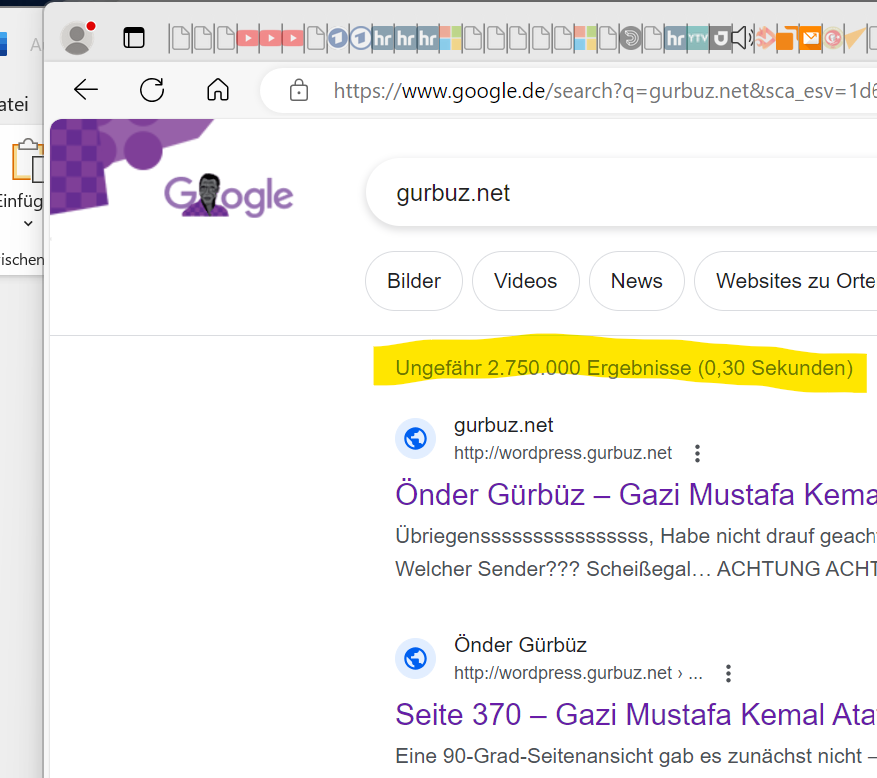Open the 'Önder Gürbüz – Gazi Mustafa Kema' link
The height and width of the screenshot is (778, 877).
(x=636, y=494)
